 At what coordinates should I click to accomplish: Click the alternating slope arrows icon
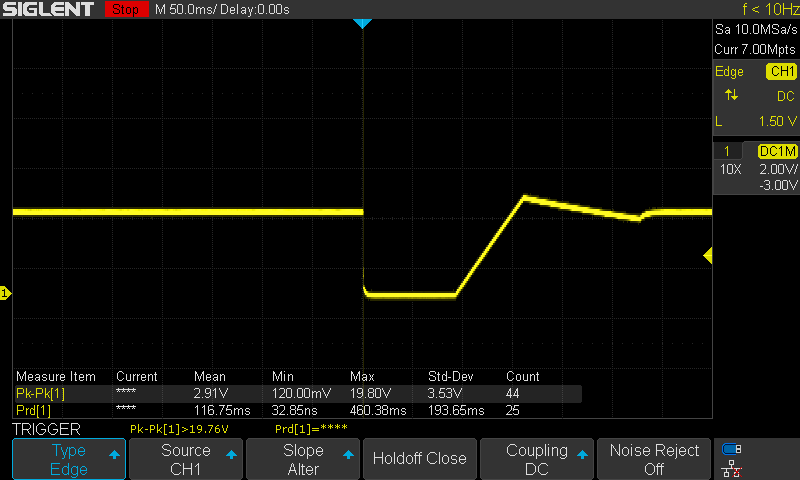pyautogui.click(x=732, y=95)
